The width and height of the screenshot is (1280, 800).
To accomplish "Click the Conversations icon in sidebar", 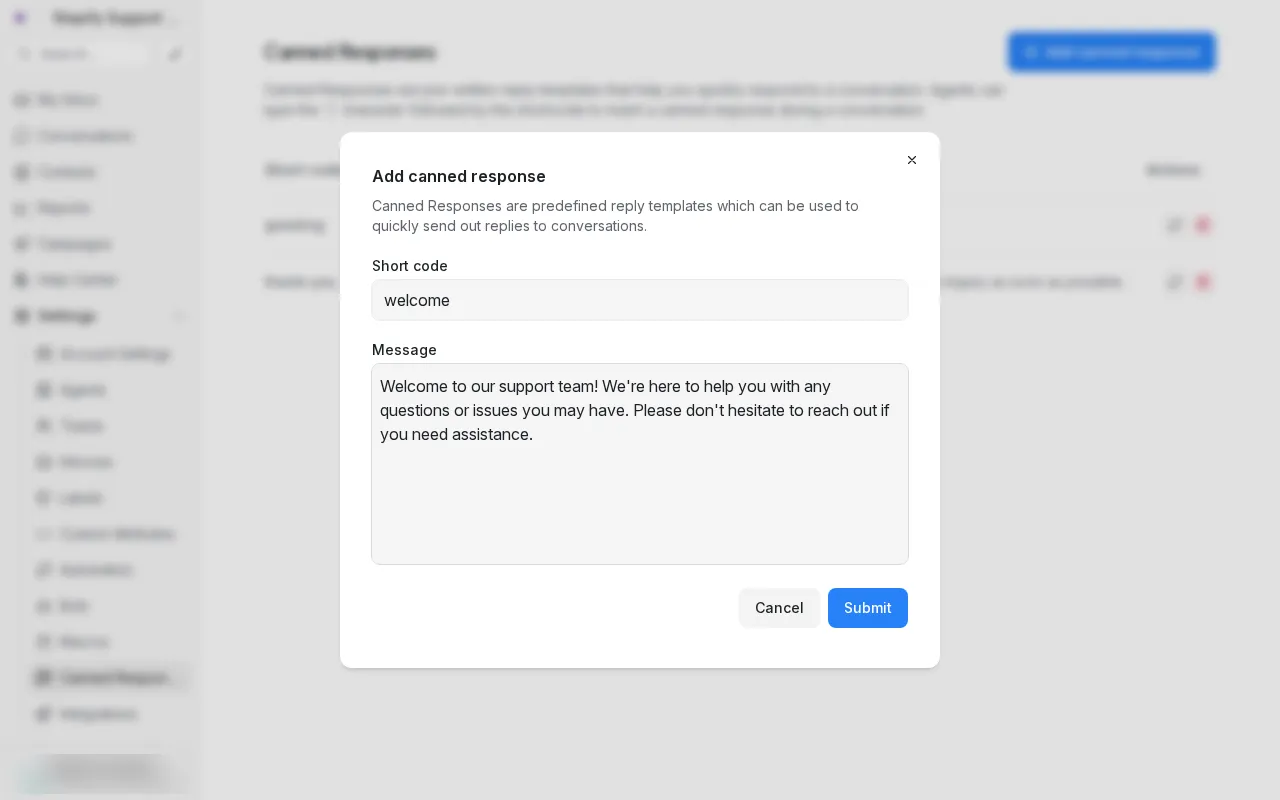I will pos(22,136).
